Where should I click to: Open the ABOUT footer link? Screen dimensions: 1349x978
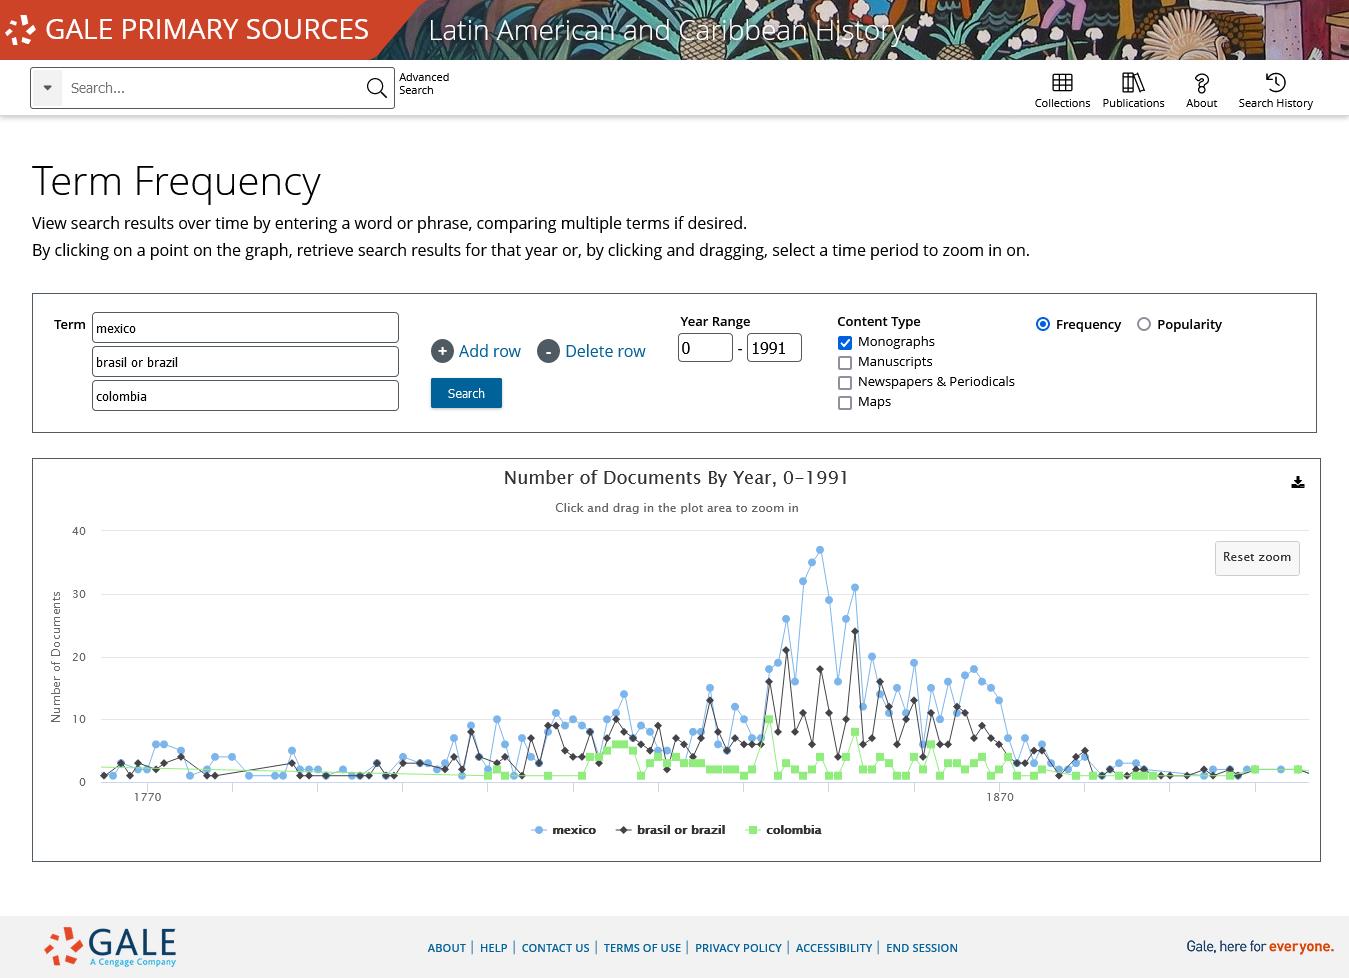(x=447, y=948)
